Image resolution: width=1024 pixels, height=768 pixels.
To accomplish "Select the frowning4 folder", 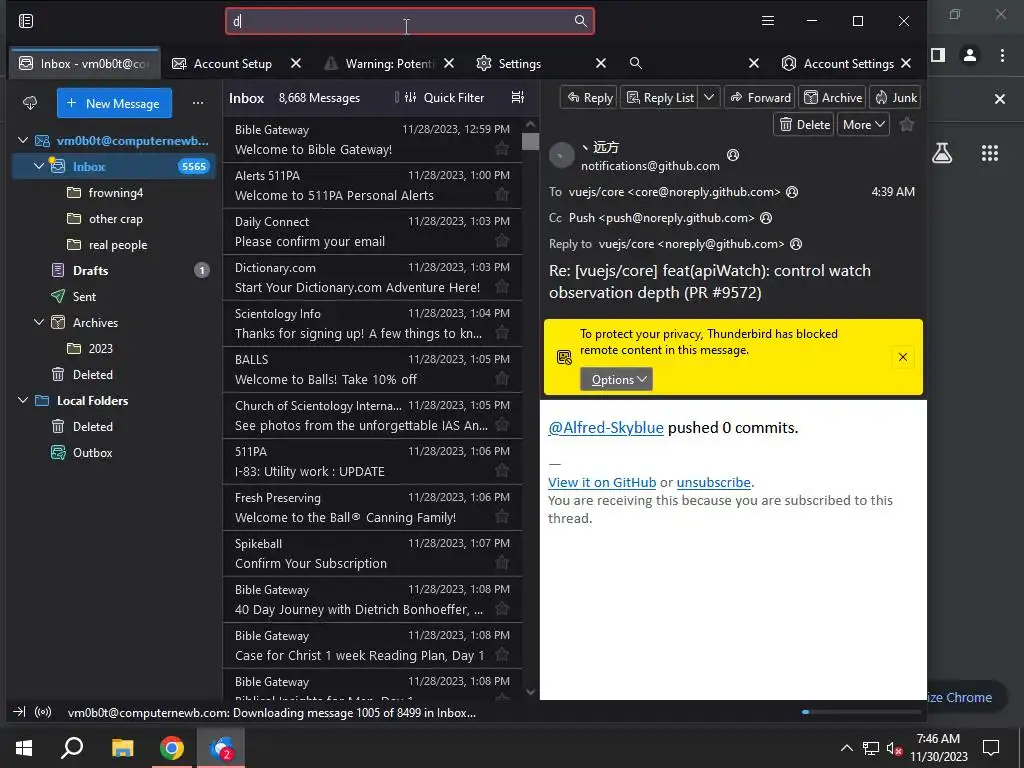I will (x=114, y=192).
